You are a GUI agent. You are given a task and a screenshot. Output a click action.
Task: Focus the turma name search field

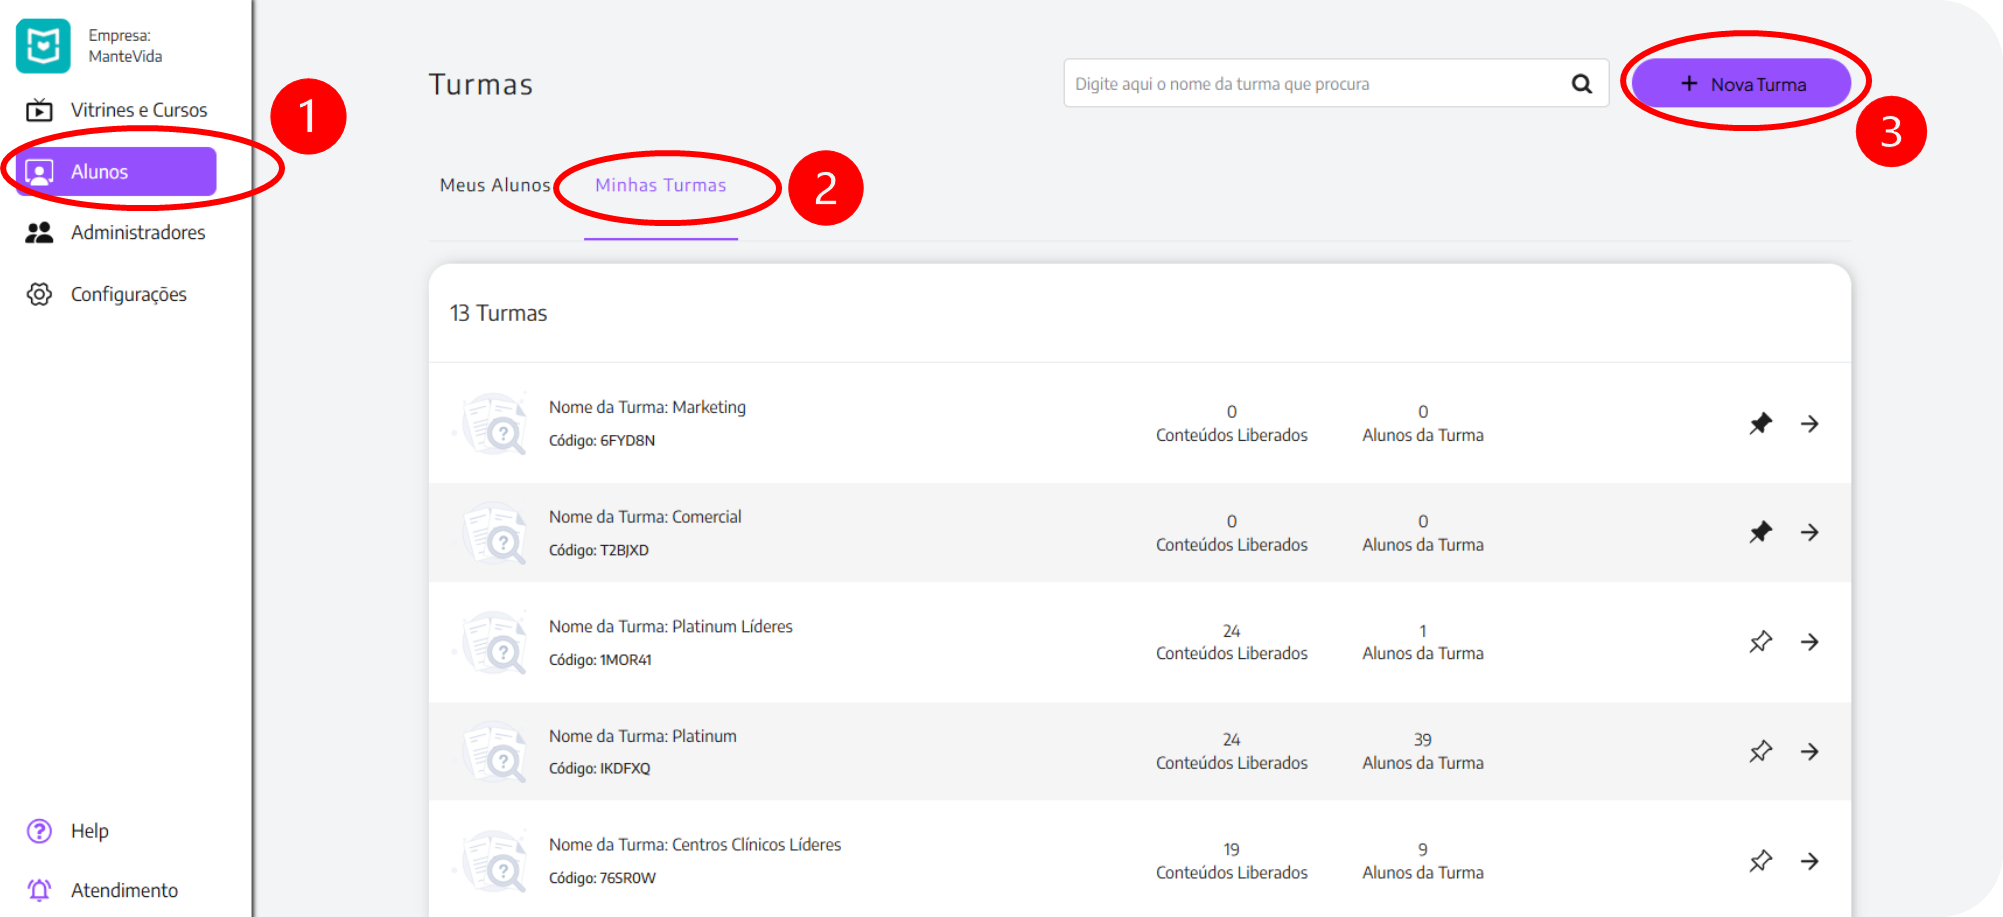pos(1310,84)
